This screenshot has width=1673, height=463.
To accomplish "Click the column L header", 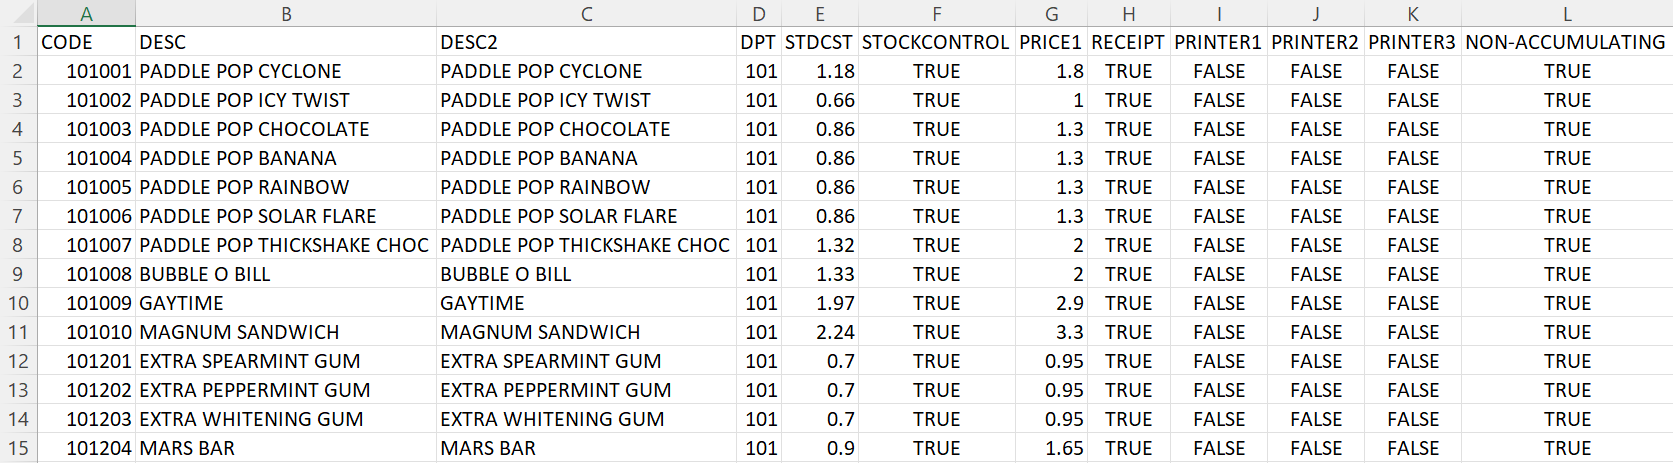I will 1566,14.
